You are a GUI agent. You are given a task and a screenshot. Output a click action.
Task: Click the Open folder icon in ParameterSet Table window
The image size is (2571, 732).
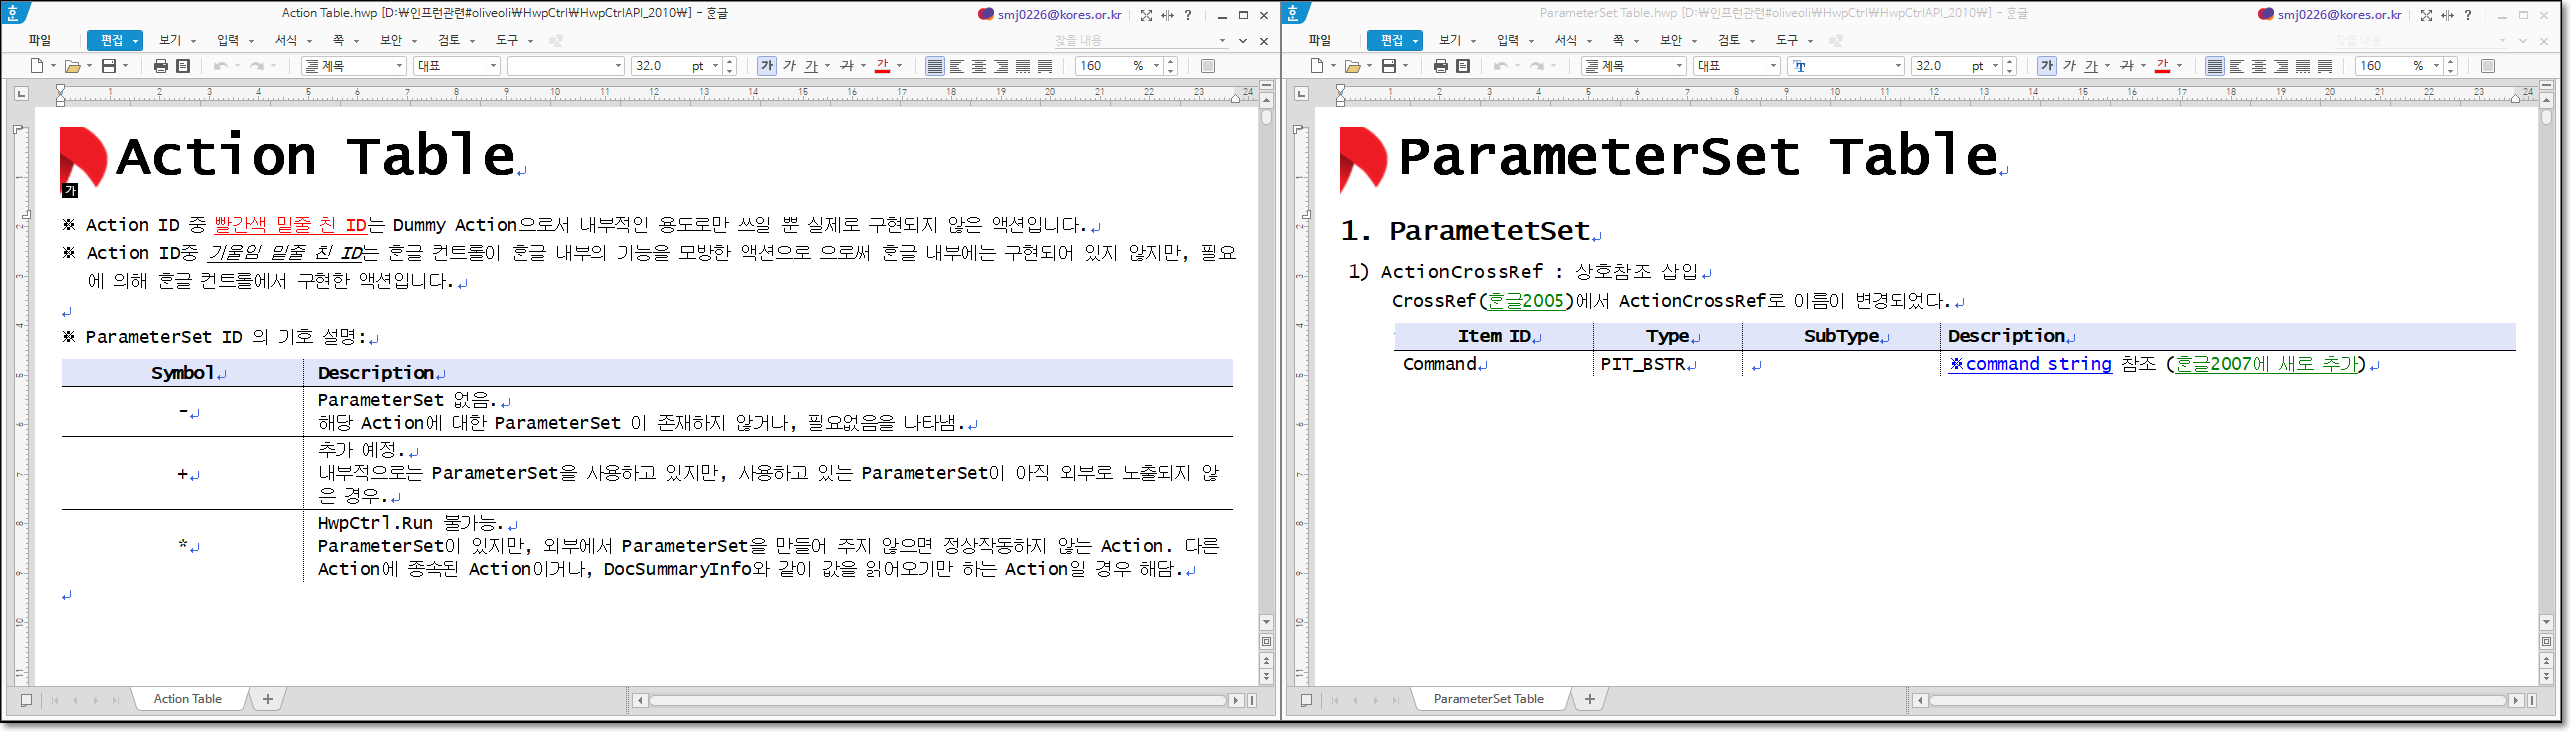[1352, 66]
